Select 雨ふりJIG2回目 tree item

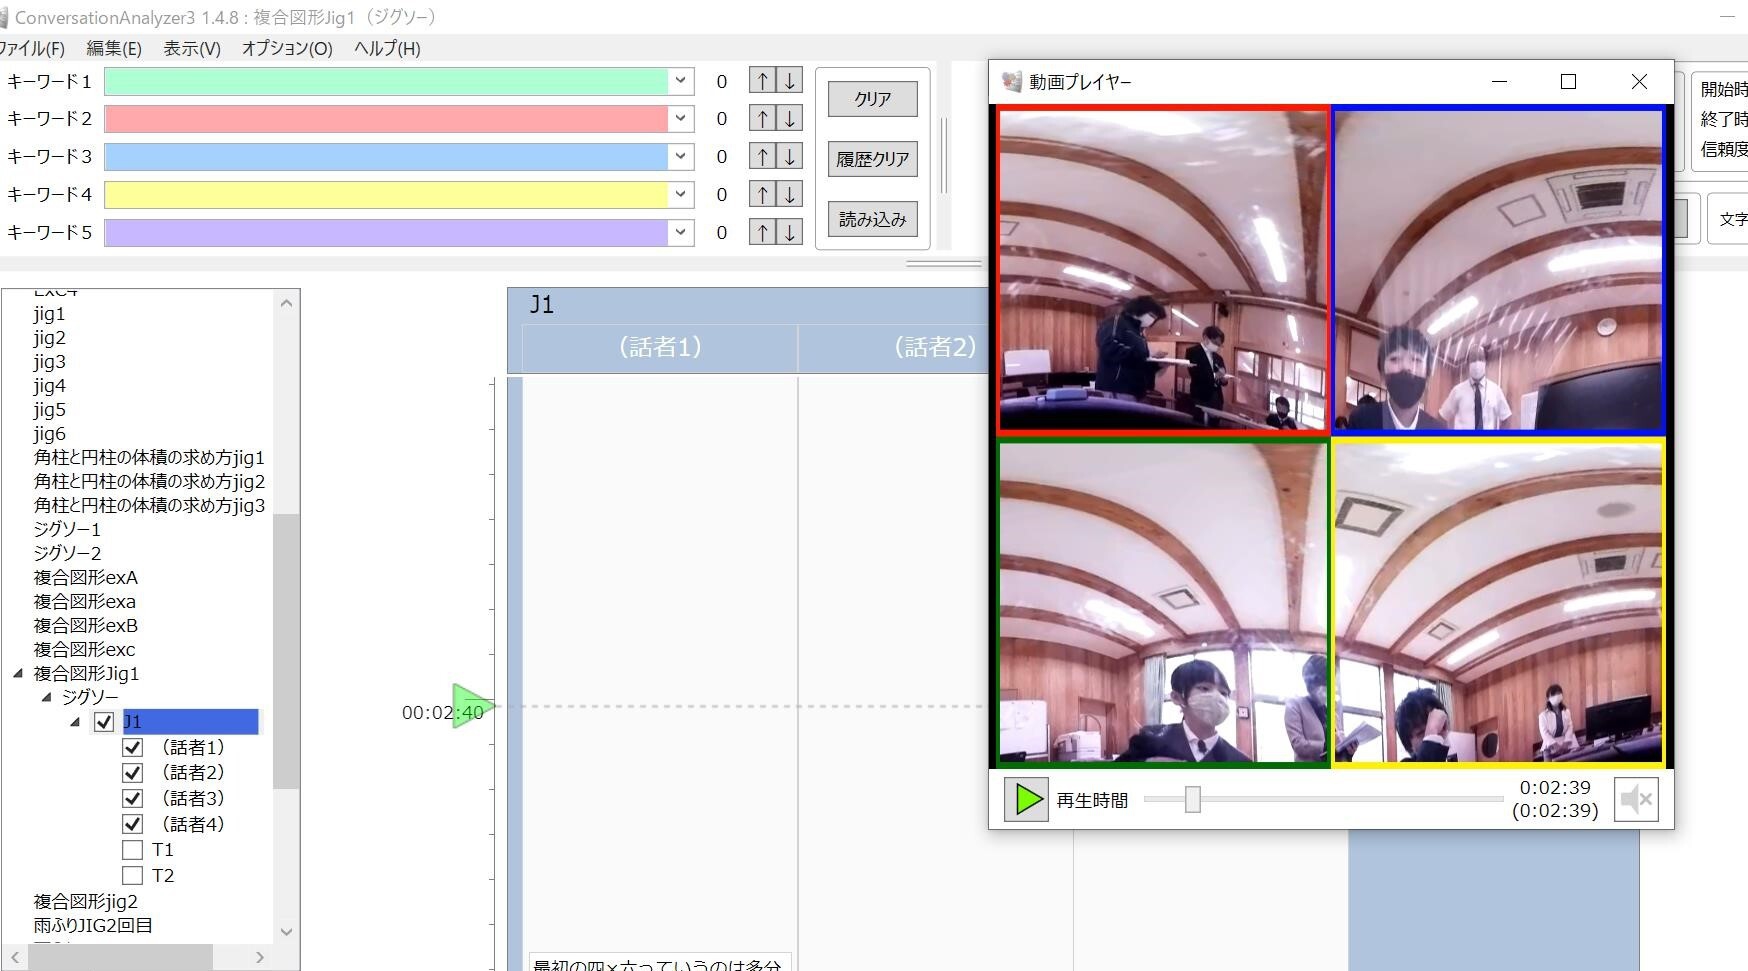point(93,926)
